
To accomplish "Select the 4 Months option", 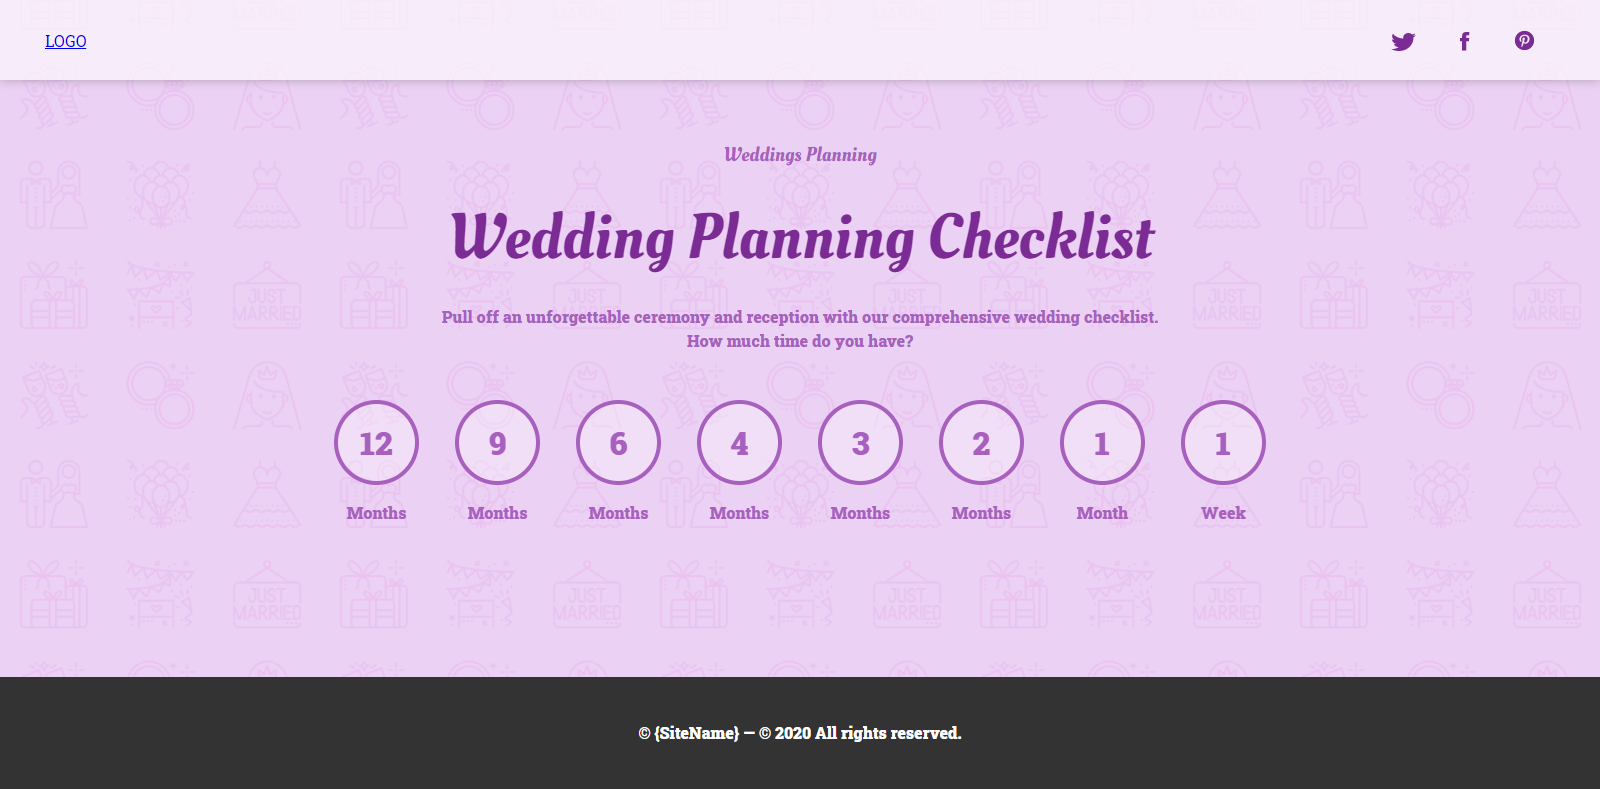I will 739,443.
